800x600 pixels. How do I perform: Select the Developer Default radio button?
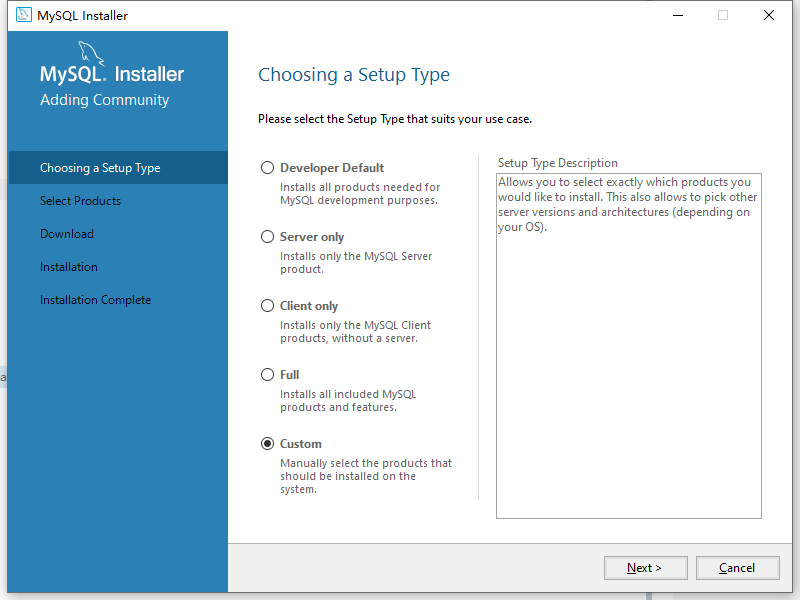(x=267, y=168)
